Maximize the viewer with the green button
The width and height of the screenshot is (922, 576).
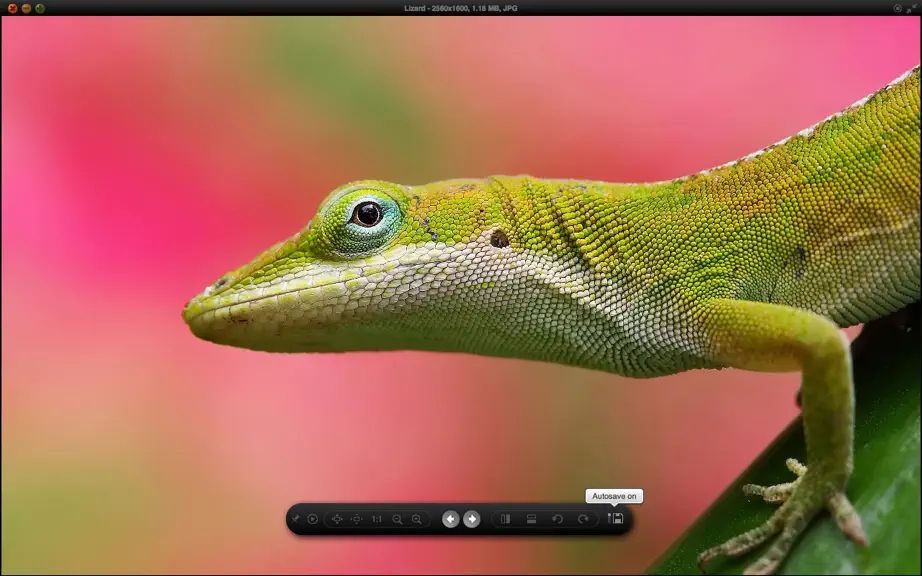pos(40,8)
